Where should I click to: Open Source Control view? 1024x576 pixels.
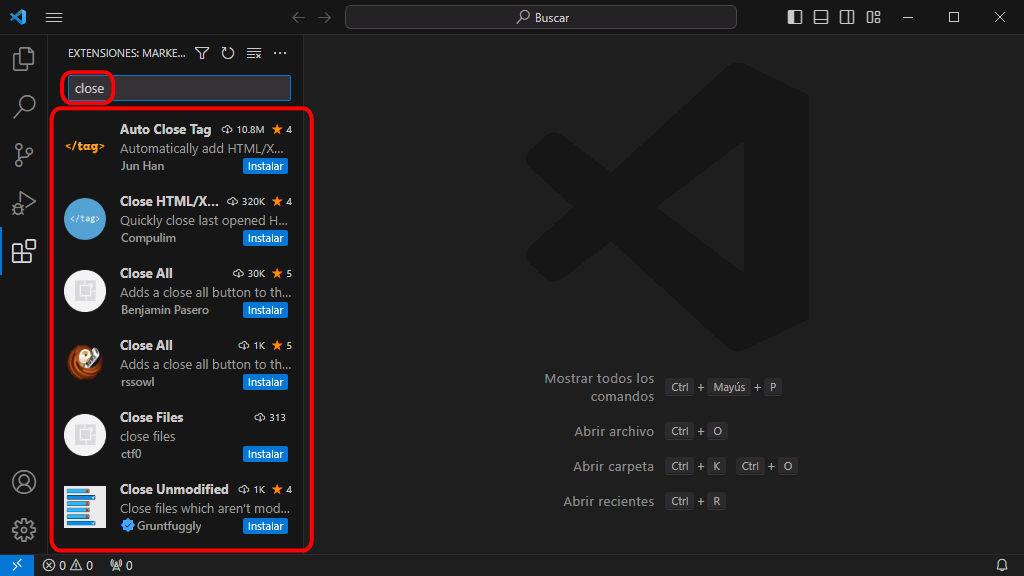(x=24, y=155)
